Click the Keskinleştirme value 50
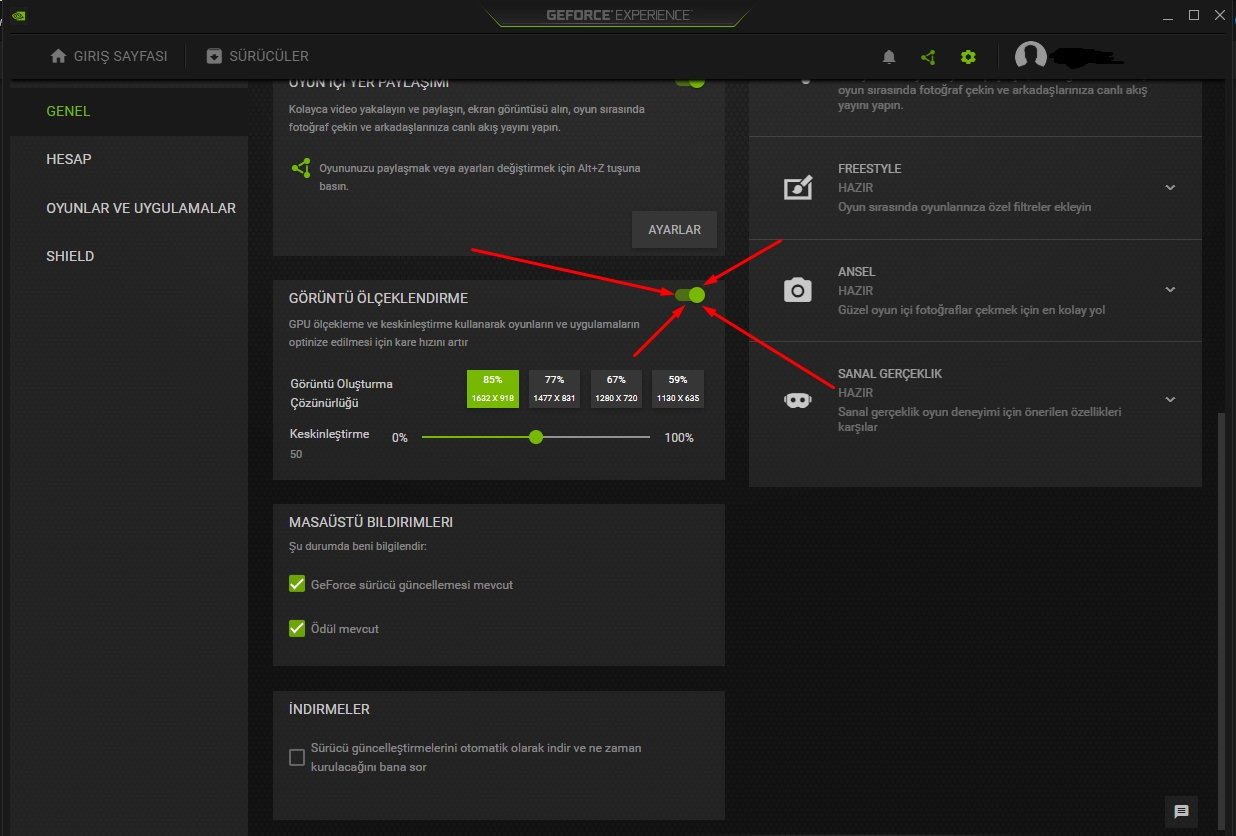 (296, 454)
